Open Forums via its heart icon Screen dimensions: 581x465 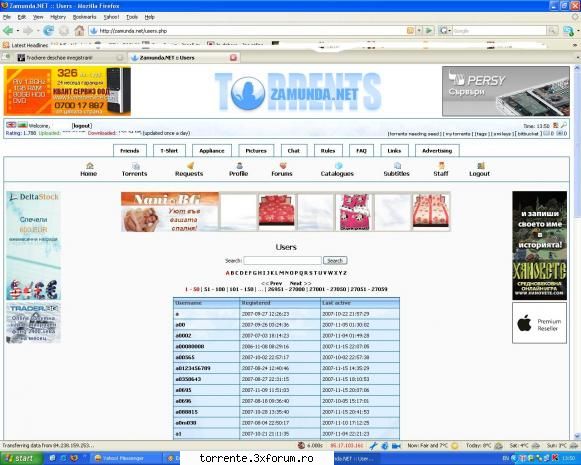click(283, 166)
